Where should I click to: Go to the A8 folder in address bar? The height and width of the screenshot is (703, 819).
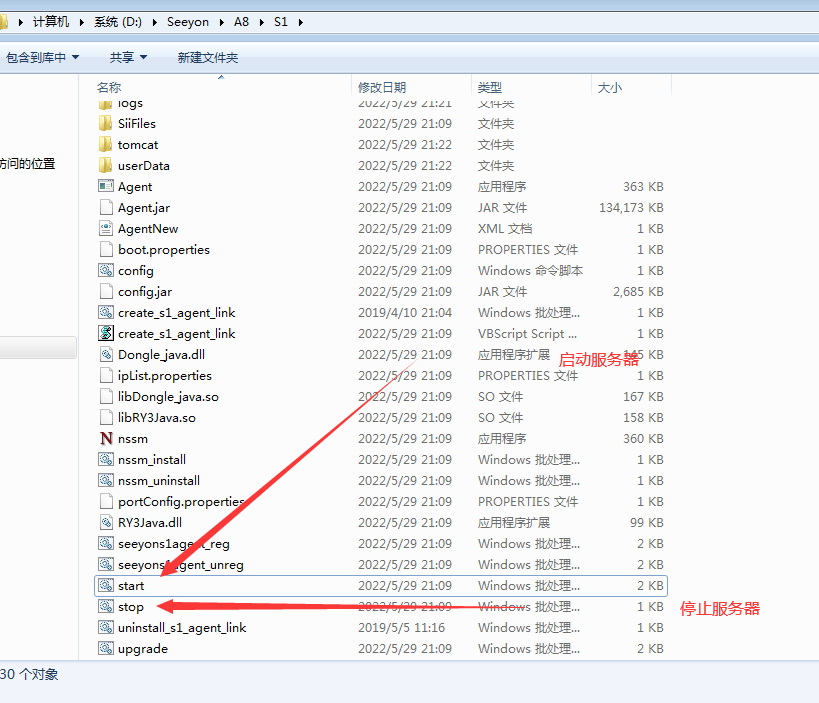241,22
